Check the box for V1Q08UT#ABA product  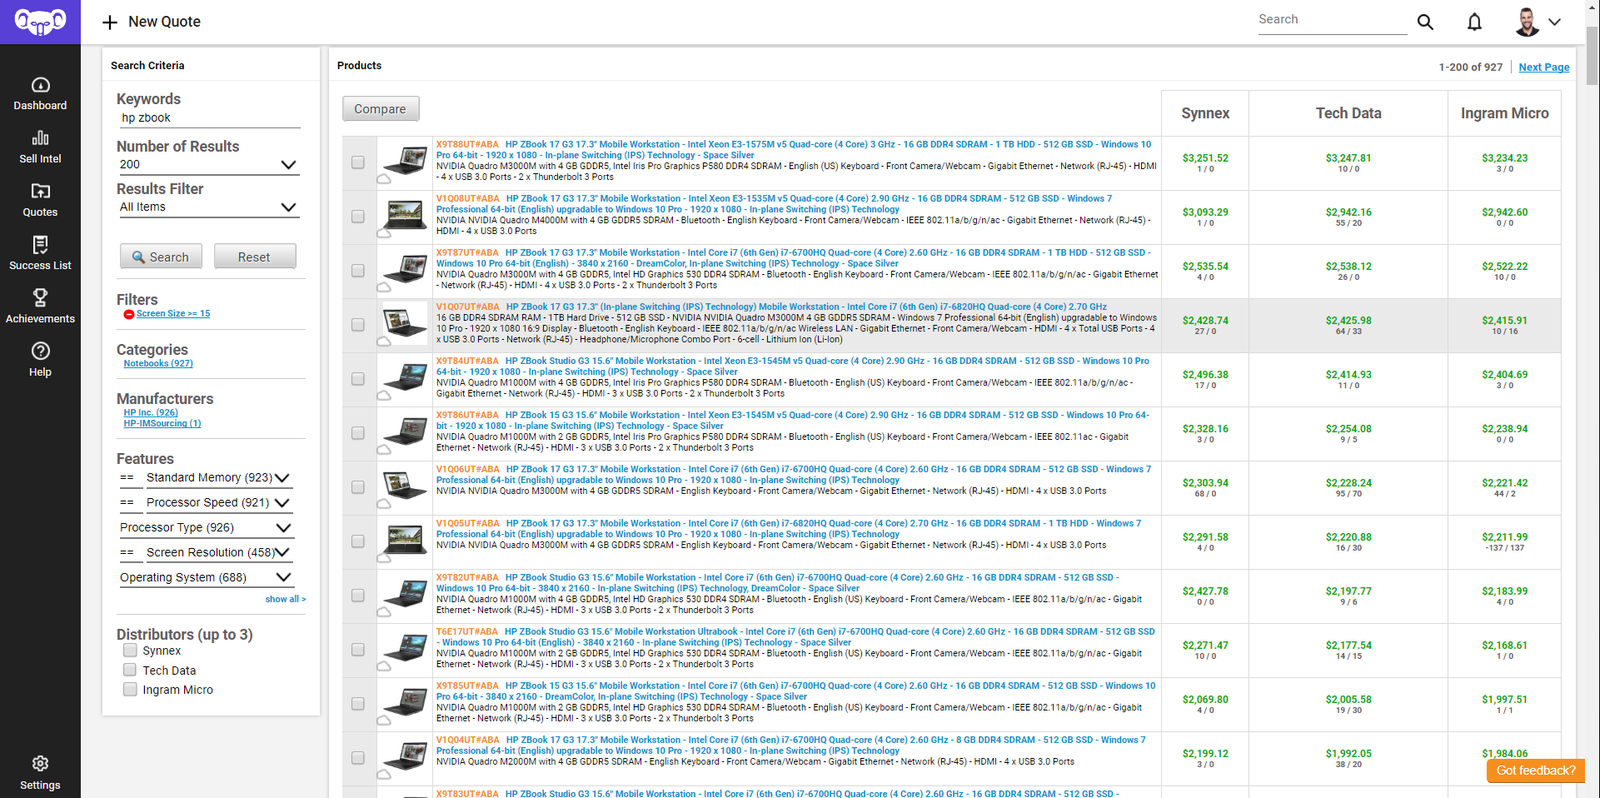(358, 216)
